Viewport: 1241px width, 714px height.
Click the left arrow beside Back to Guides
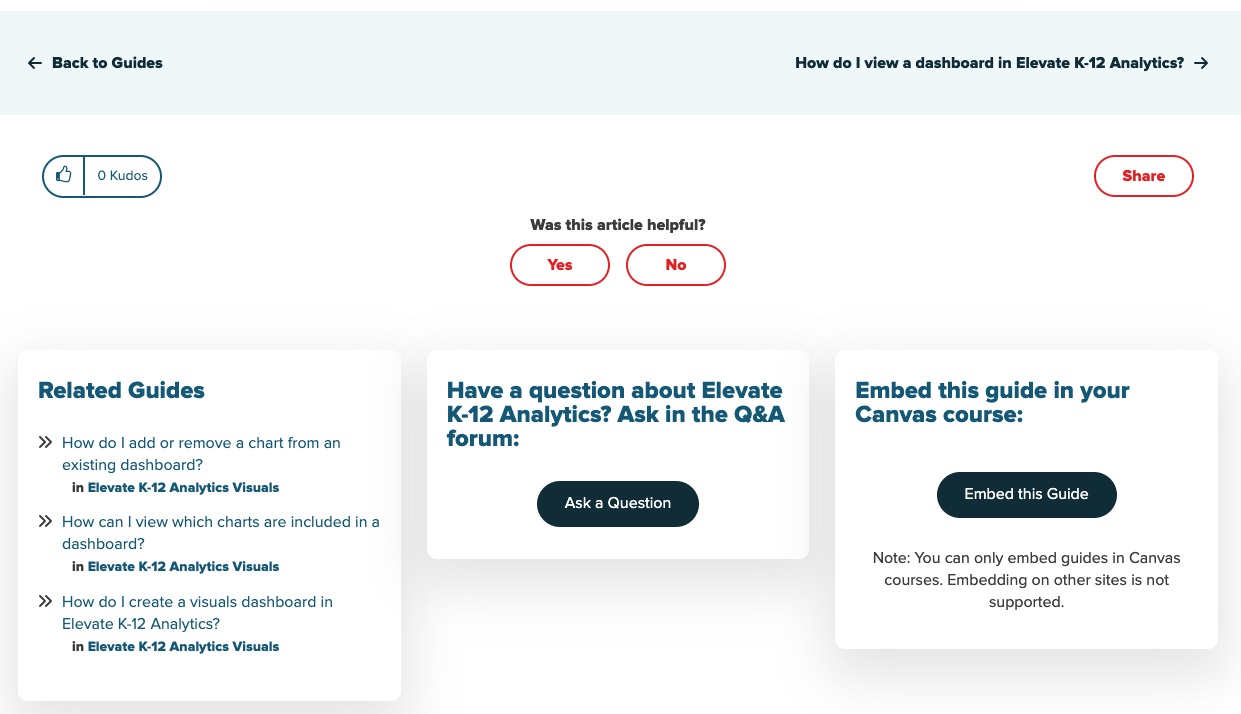(35, 63)
